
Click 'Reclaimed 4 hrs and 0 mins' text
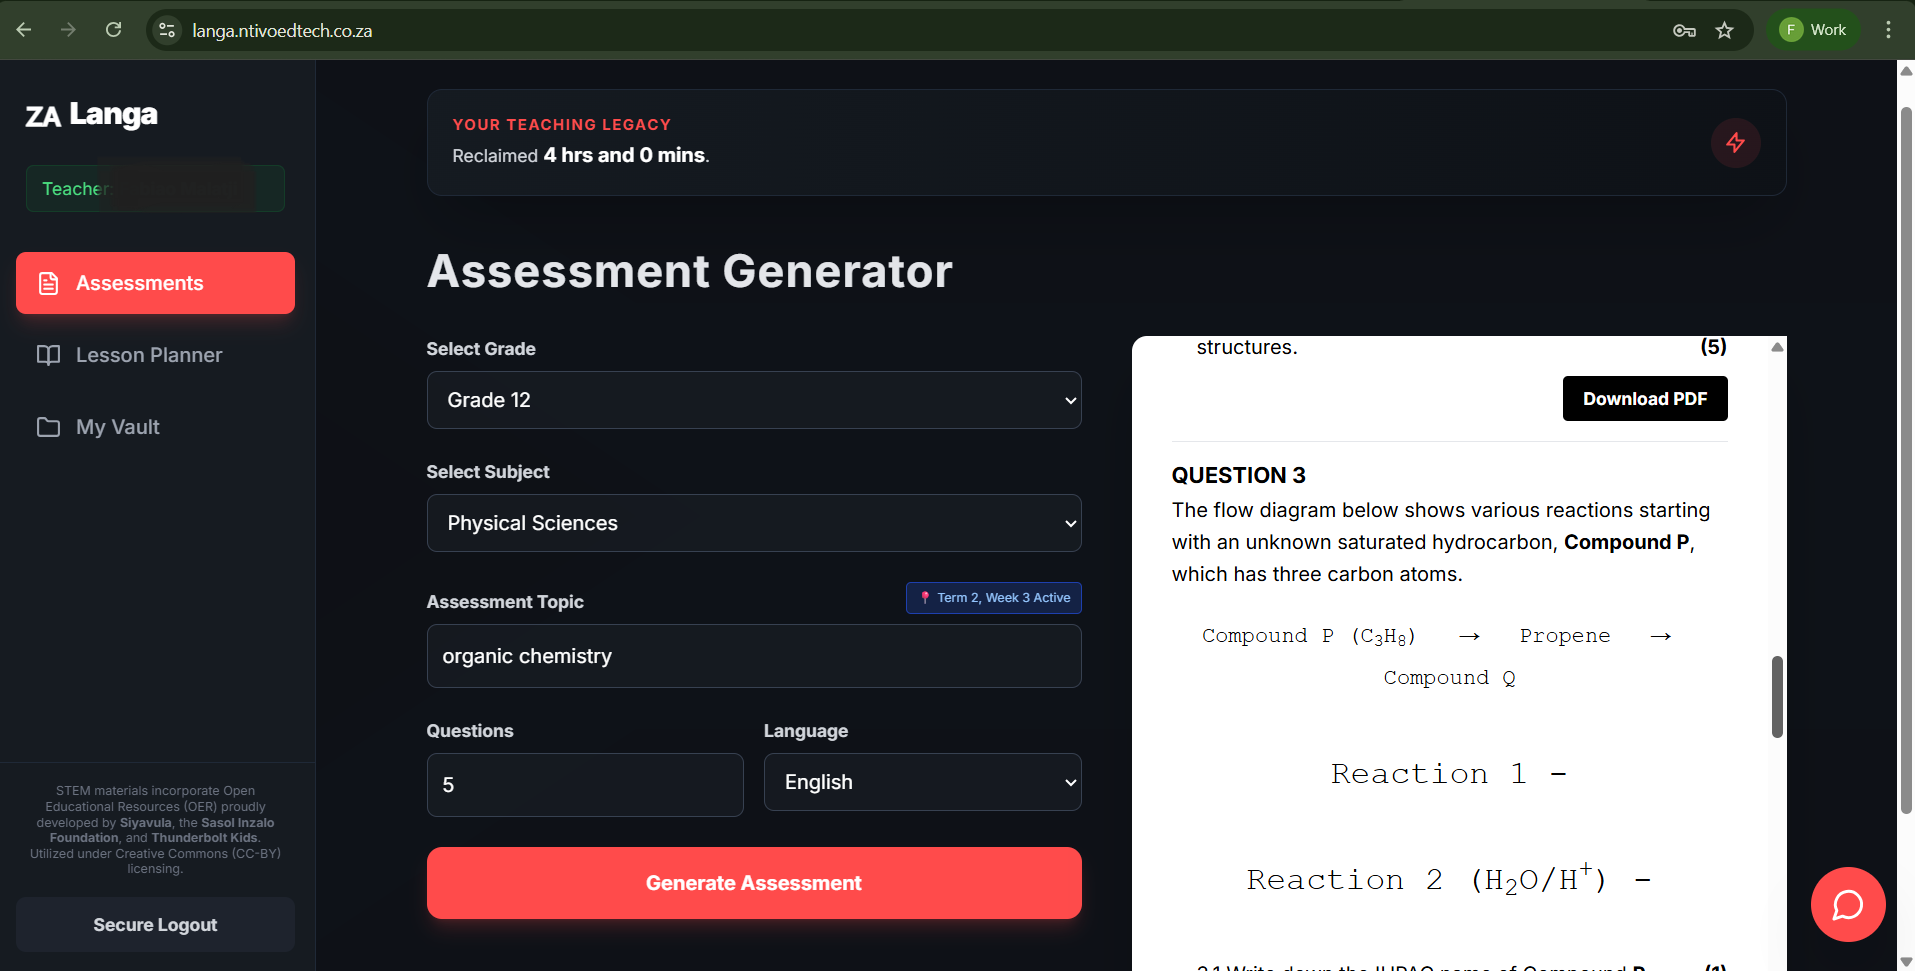click(x=581, y=155)
